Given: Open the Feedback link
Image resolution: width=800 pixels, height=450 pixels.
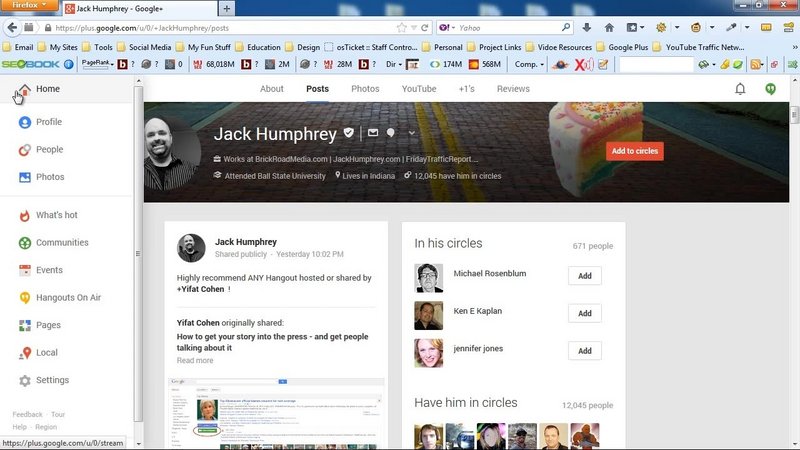Looking at the screenshot, I should pyautogui.click(x=28, y=414).
